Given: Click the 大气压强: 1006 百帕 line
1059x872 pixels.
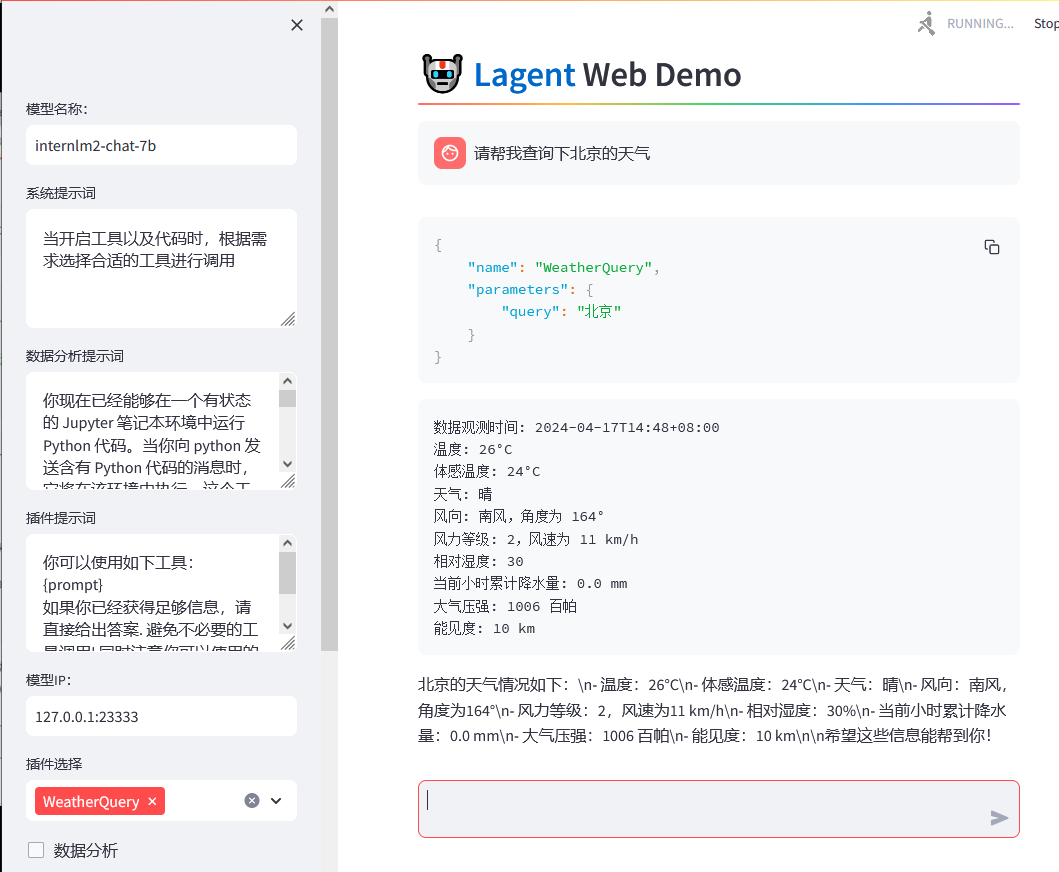Looking at the screenshot, I should click(505, 606).
